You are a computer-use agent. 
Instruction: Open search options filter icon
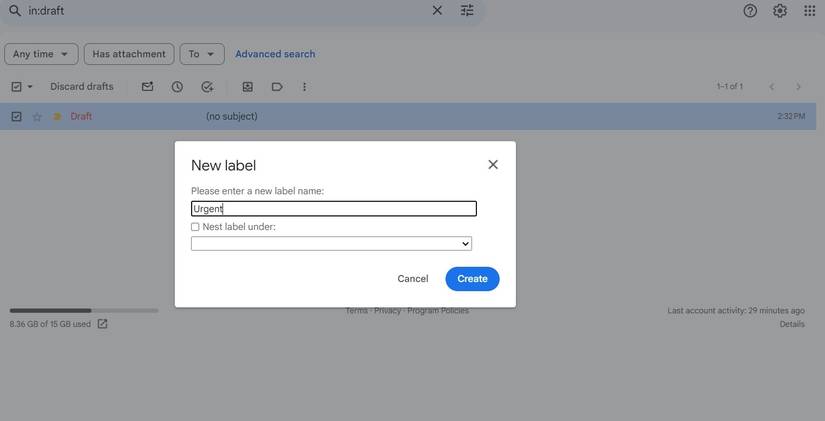pos(467,11)
